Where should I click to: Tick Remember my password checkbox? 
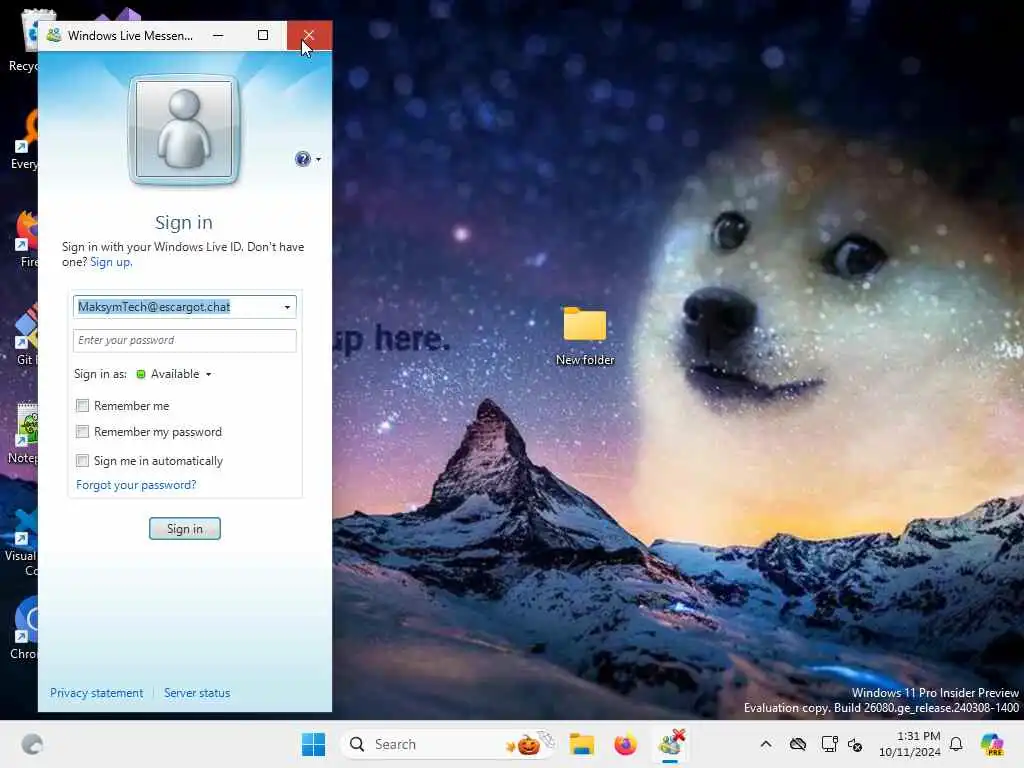point(82,432)
